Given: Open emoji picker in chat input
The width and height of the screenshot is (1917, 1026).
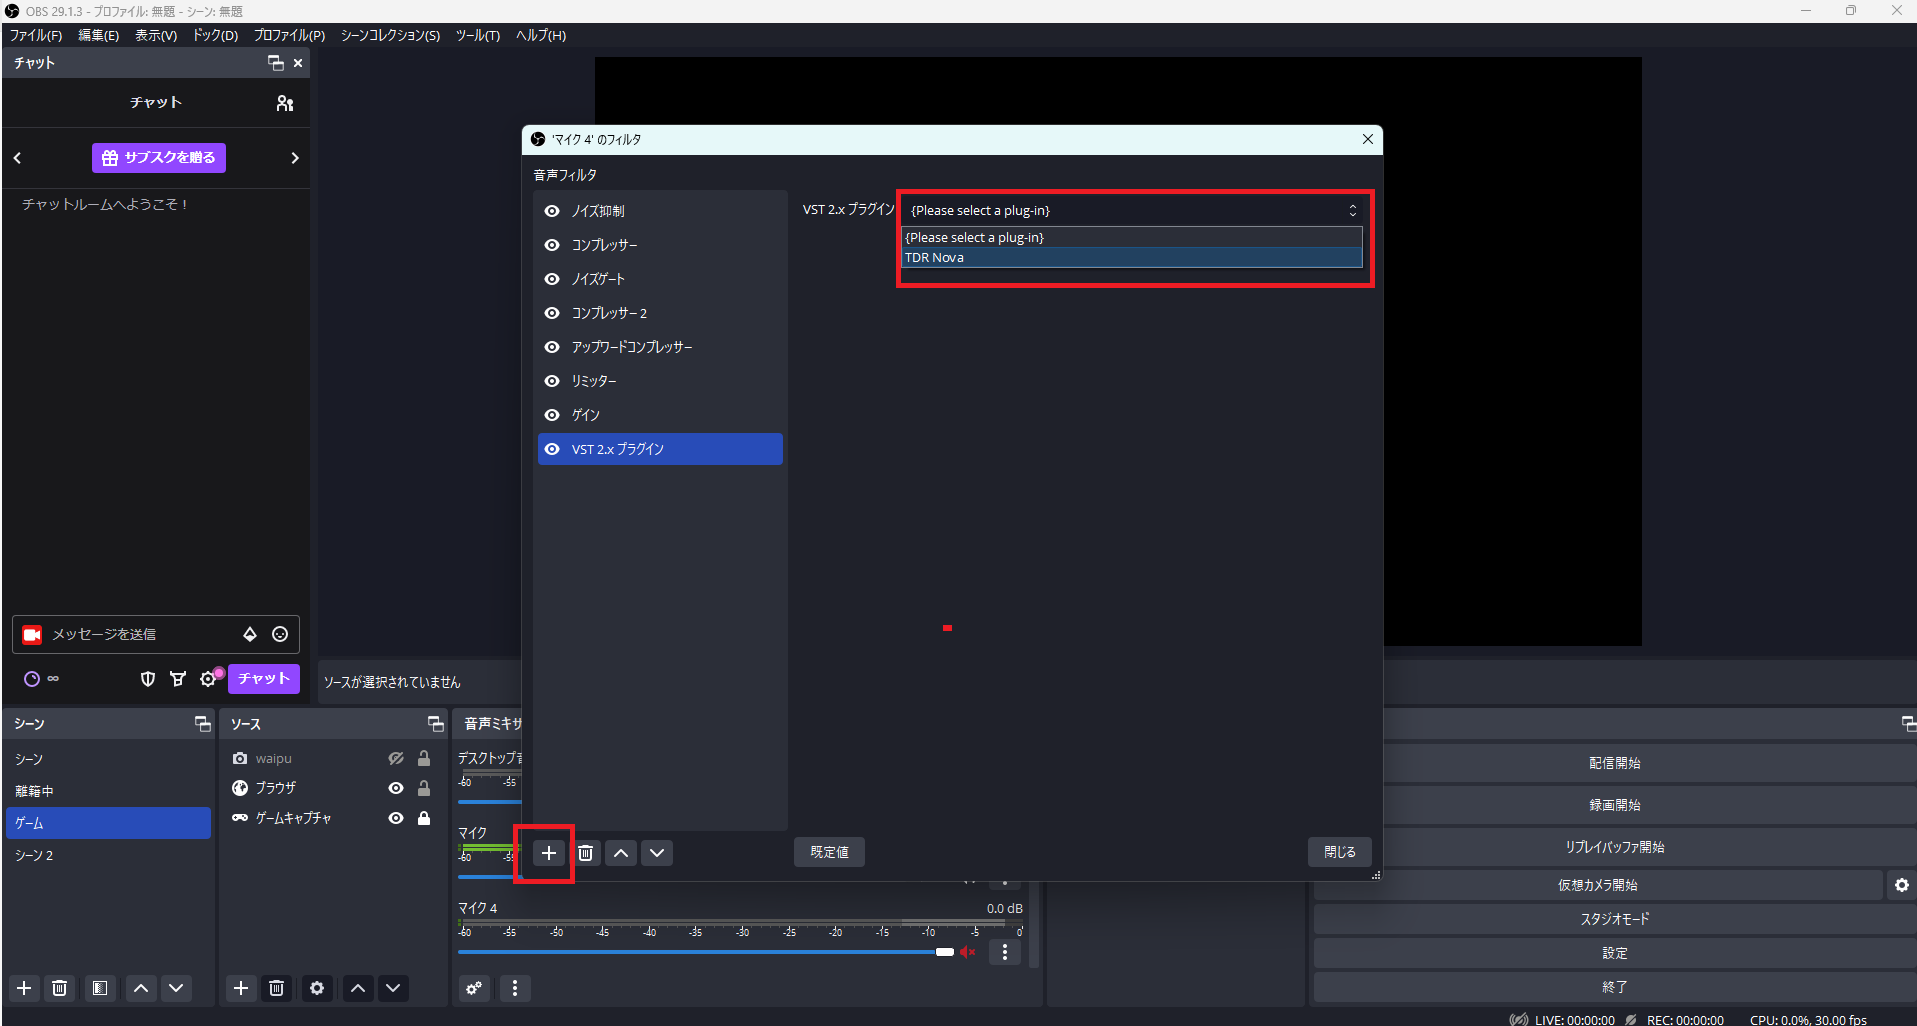Looking at the screenshot, I should click(280, 634).
